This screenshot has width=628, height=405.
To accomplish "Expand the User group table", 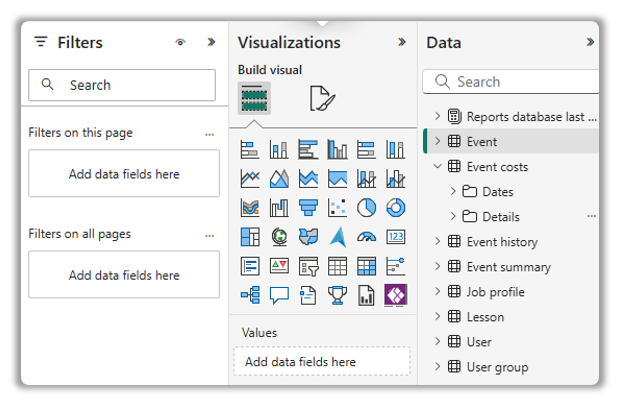I will [437, 367].
